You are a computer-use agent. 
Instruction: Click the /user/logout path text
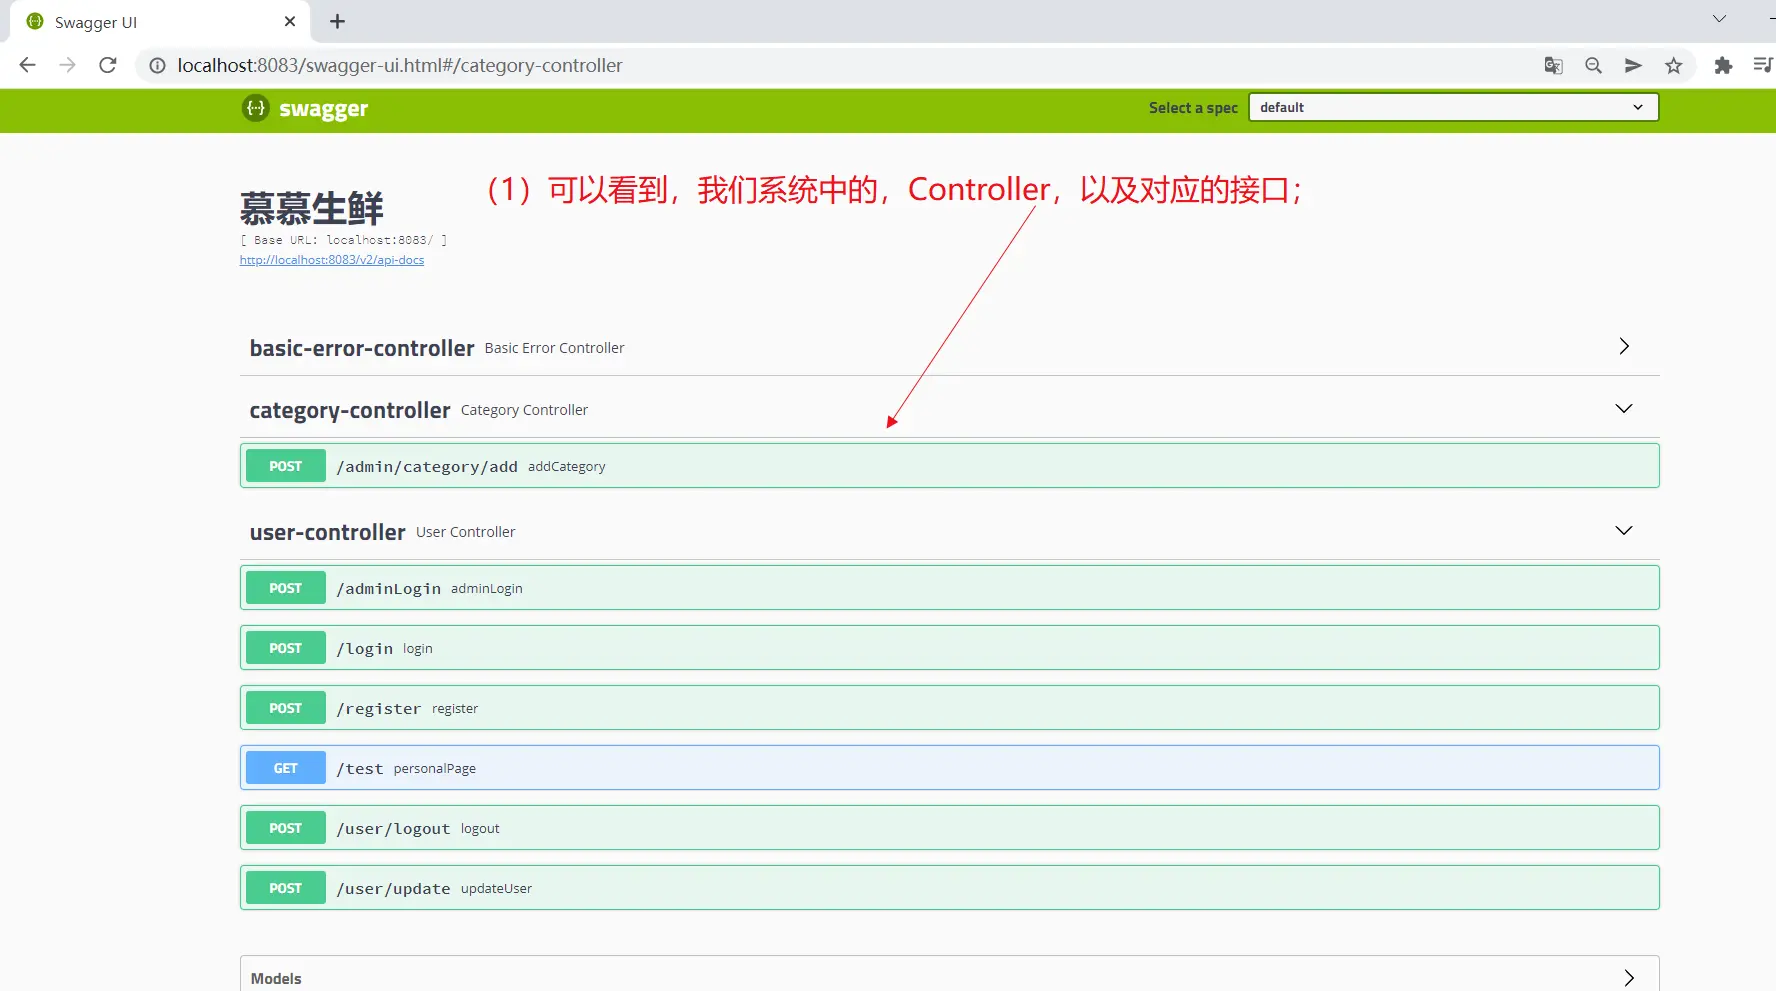tap(394, 829)
